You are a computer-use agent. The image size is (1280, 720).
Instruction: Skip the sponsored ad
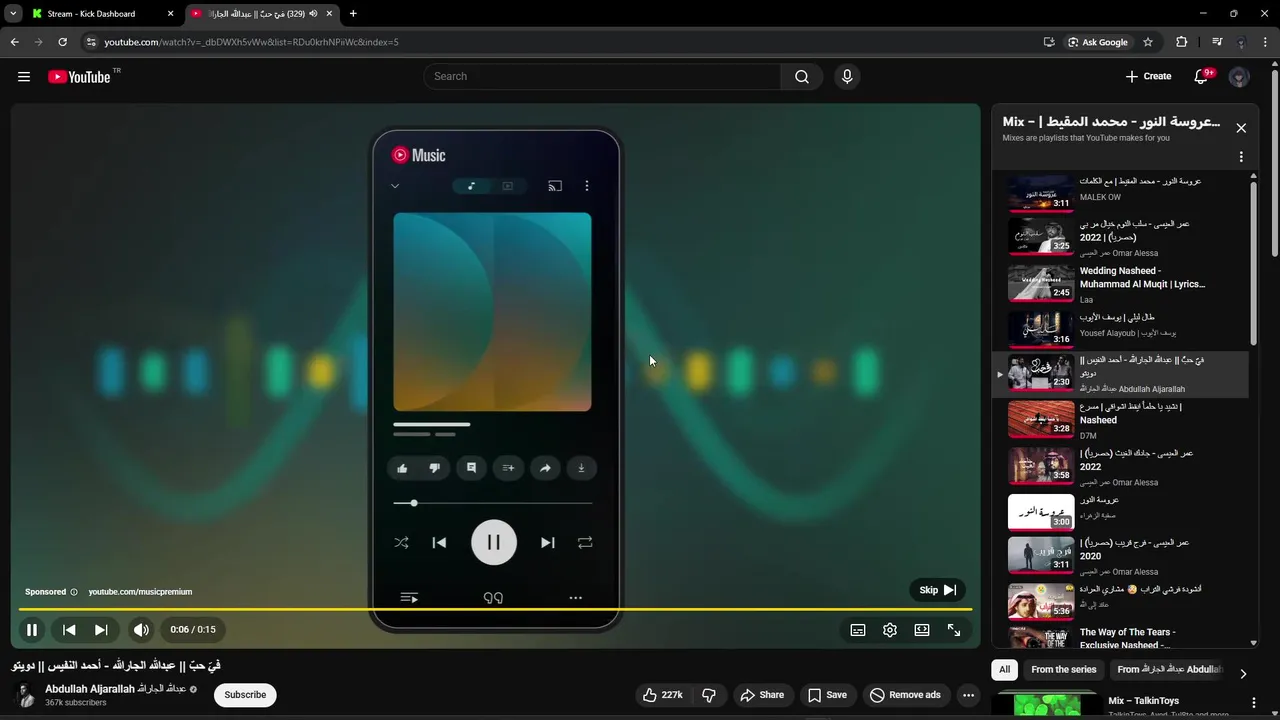tap(937, 590)
